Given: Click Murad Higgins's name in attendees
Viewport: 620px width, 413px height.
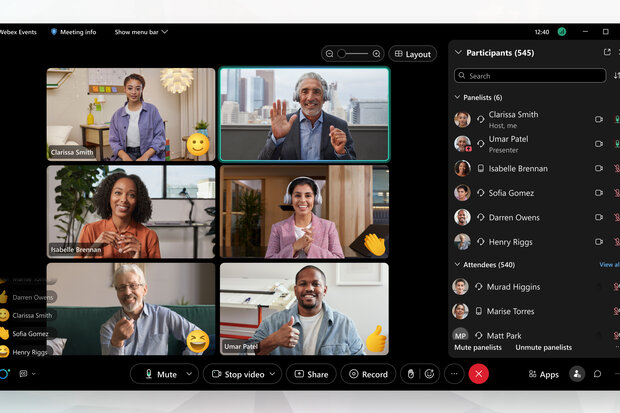Looking at the screenshot, I should tap(513, 287).
